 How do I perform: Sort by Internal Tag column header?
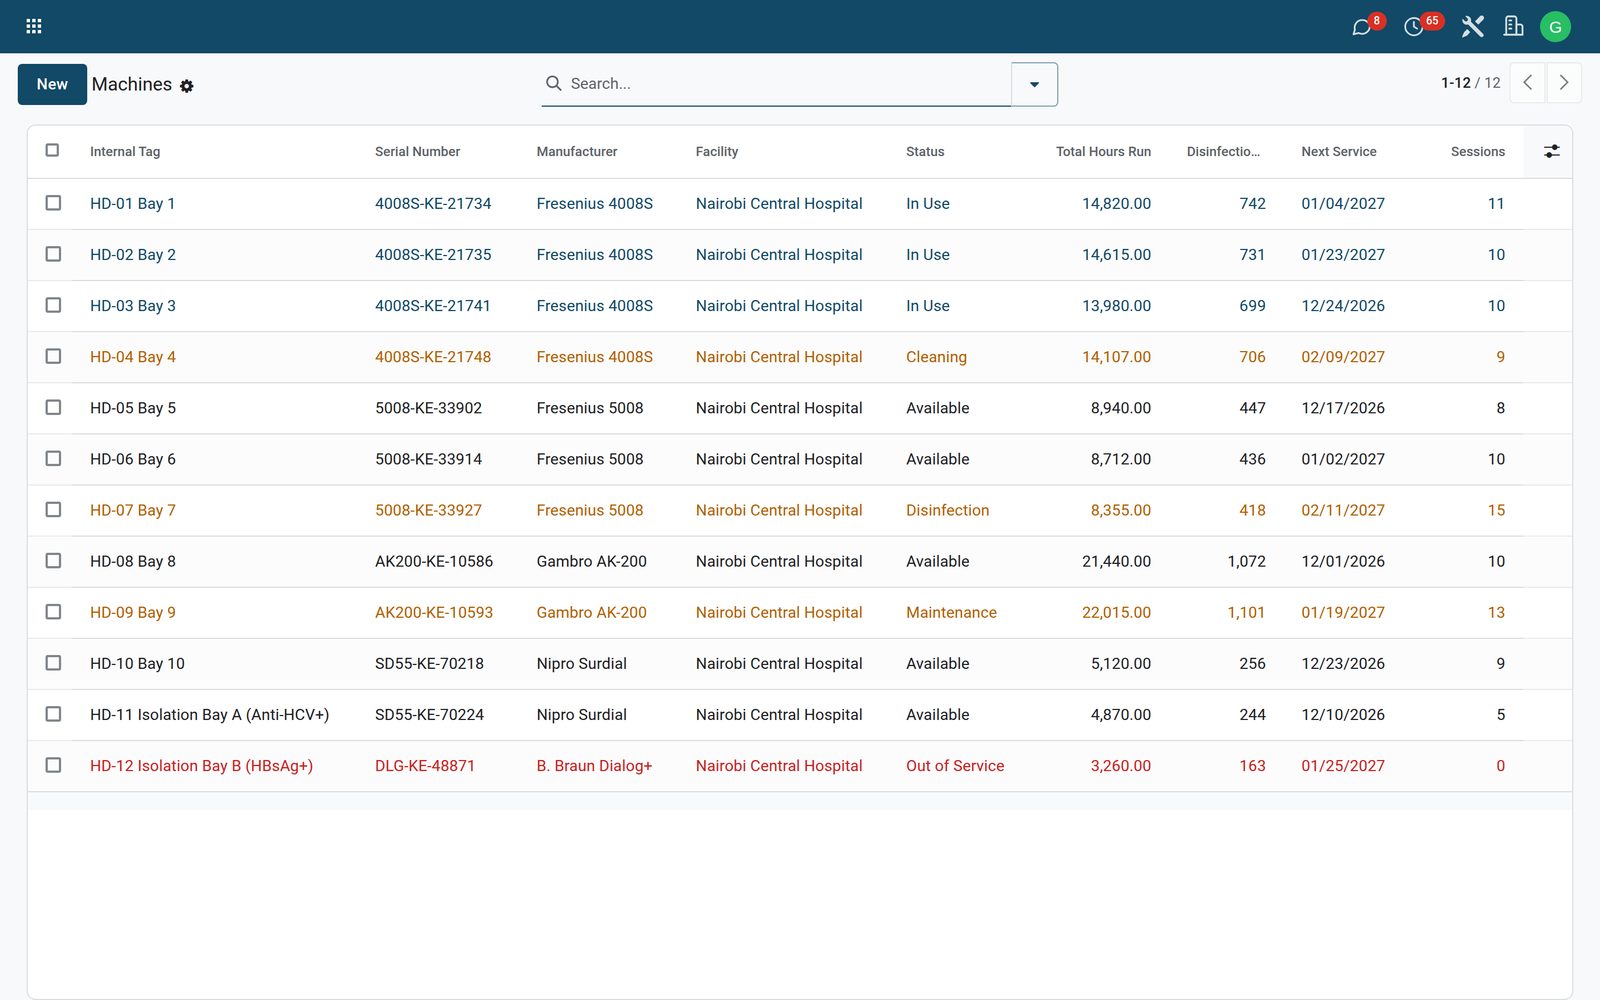(x=125, y=152)
